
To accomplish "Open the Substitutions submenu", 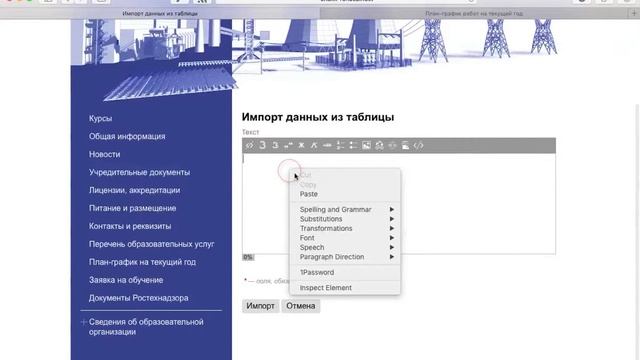I will tap(345, 219).
